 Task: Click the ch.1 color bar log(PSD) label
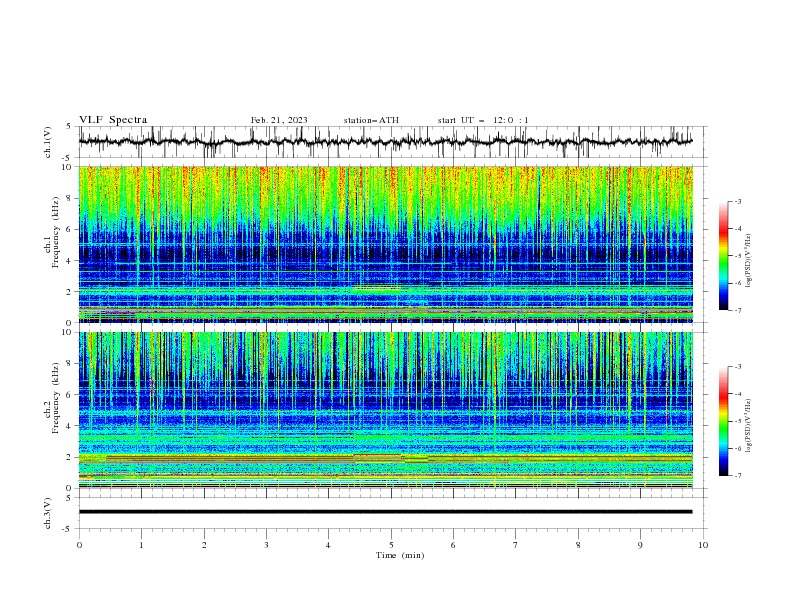tap(749, 261)
